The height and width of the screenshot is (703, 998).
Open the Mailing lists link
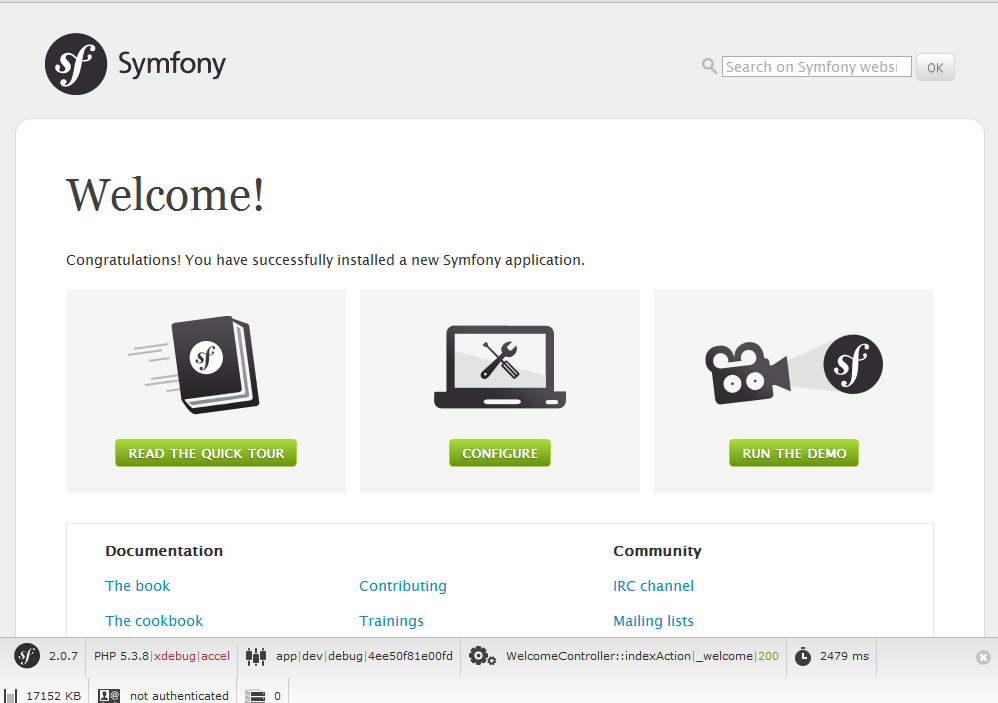(x=653, y=621)
